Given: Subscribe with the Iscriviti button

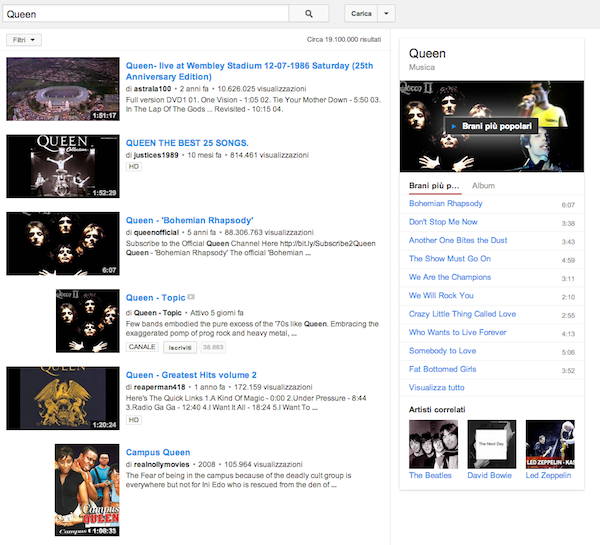Looking at the screenshot, I should [180, 348].
